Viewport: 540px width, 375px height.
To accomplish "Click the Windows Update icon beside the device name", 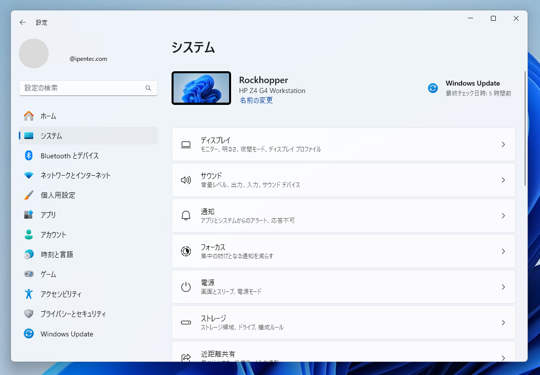I will tap(433, 88).
